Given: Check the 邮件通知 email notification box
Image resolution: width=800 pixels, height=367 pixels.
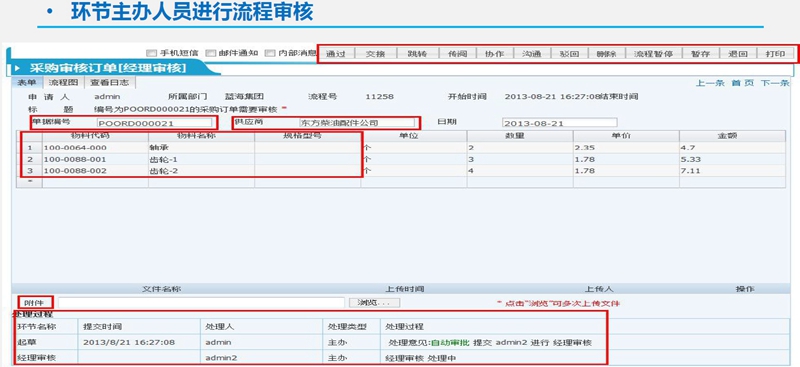Looking at the screenshot, I should point(211,53).
